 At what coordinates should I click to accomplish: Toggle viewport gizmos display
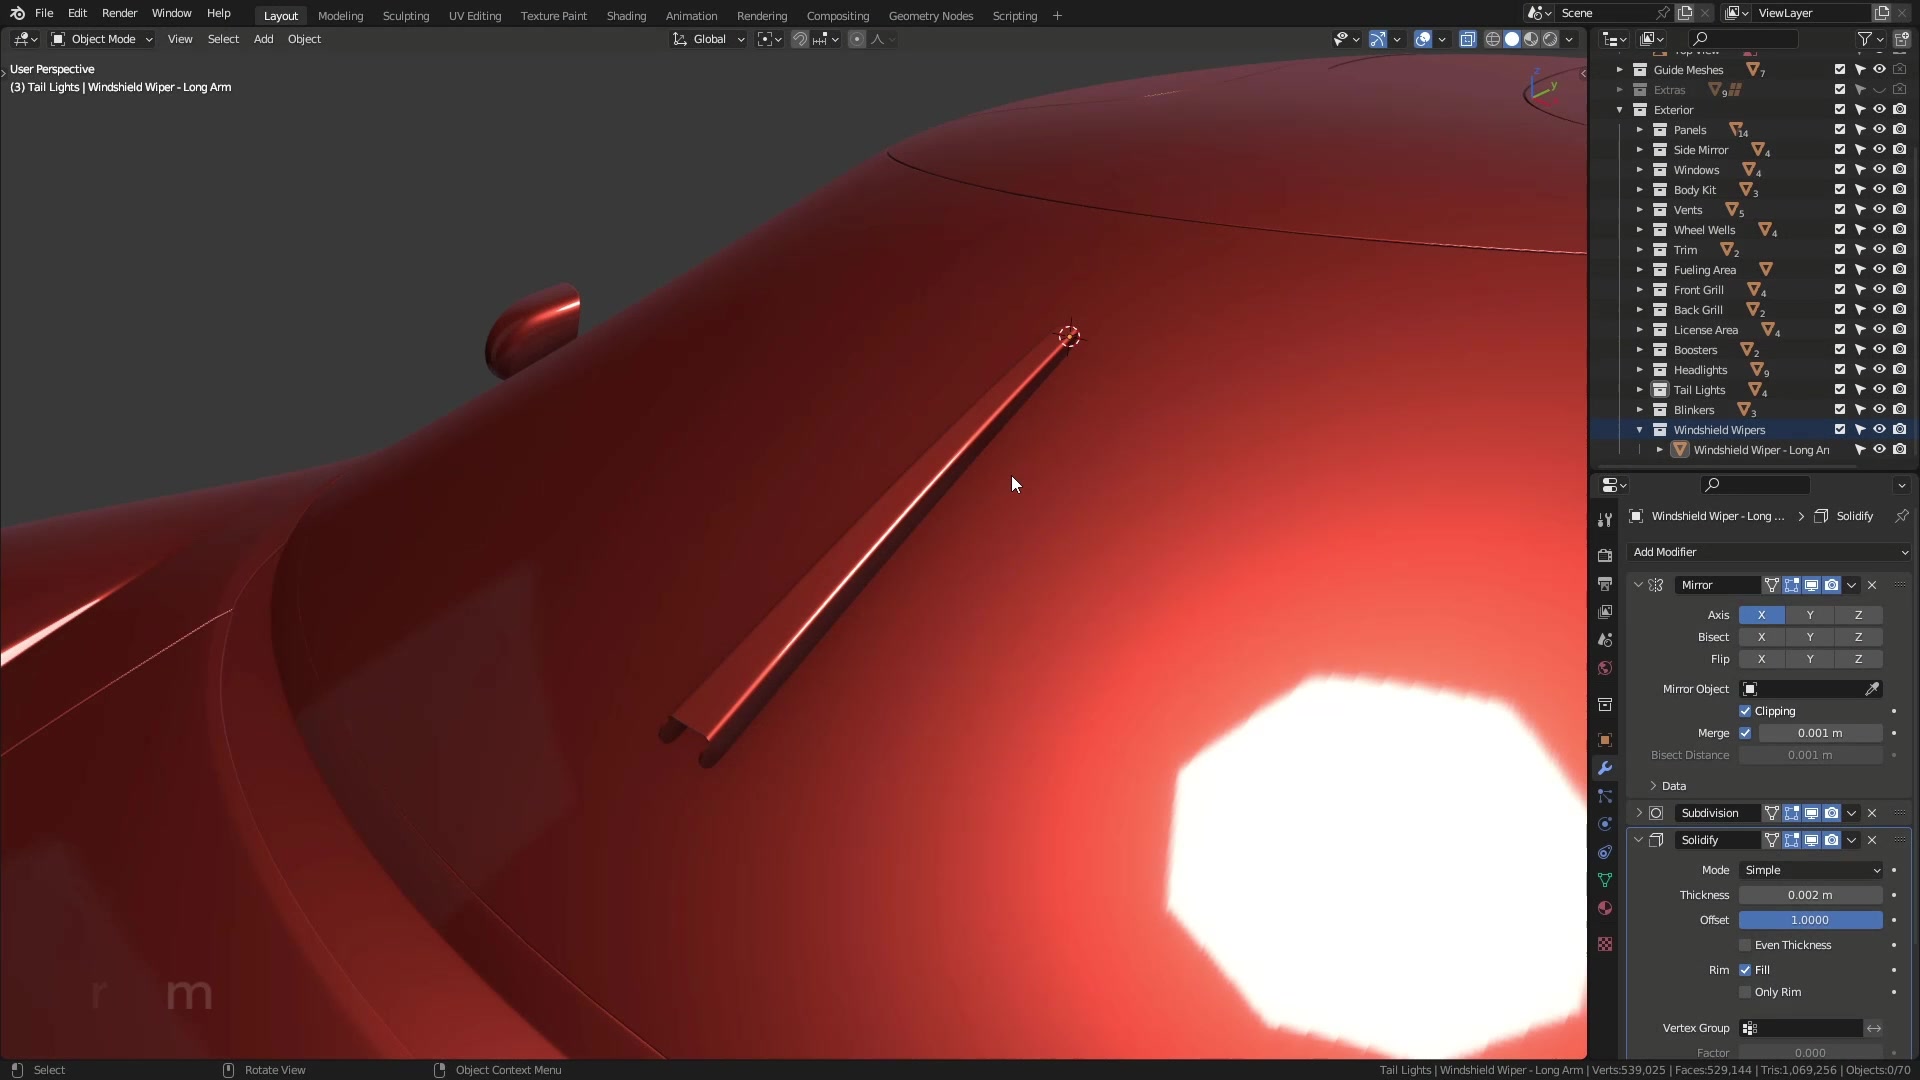pyautogui.click(x=1378, y=39)
